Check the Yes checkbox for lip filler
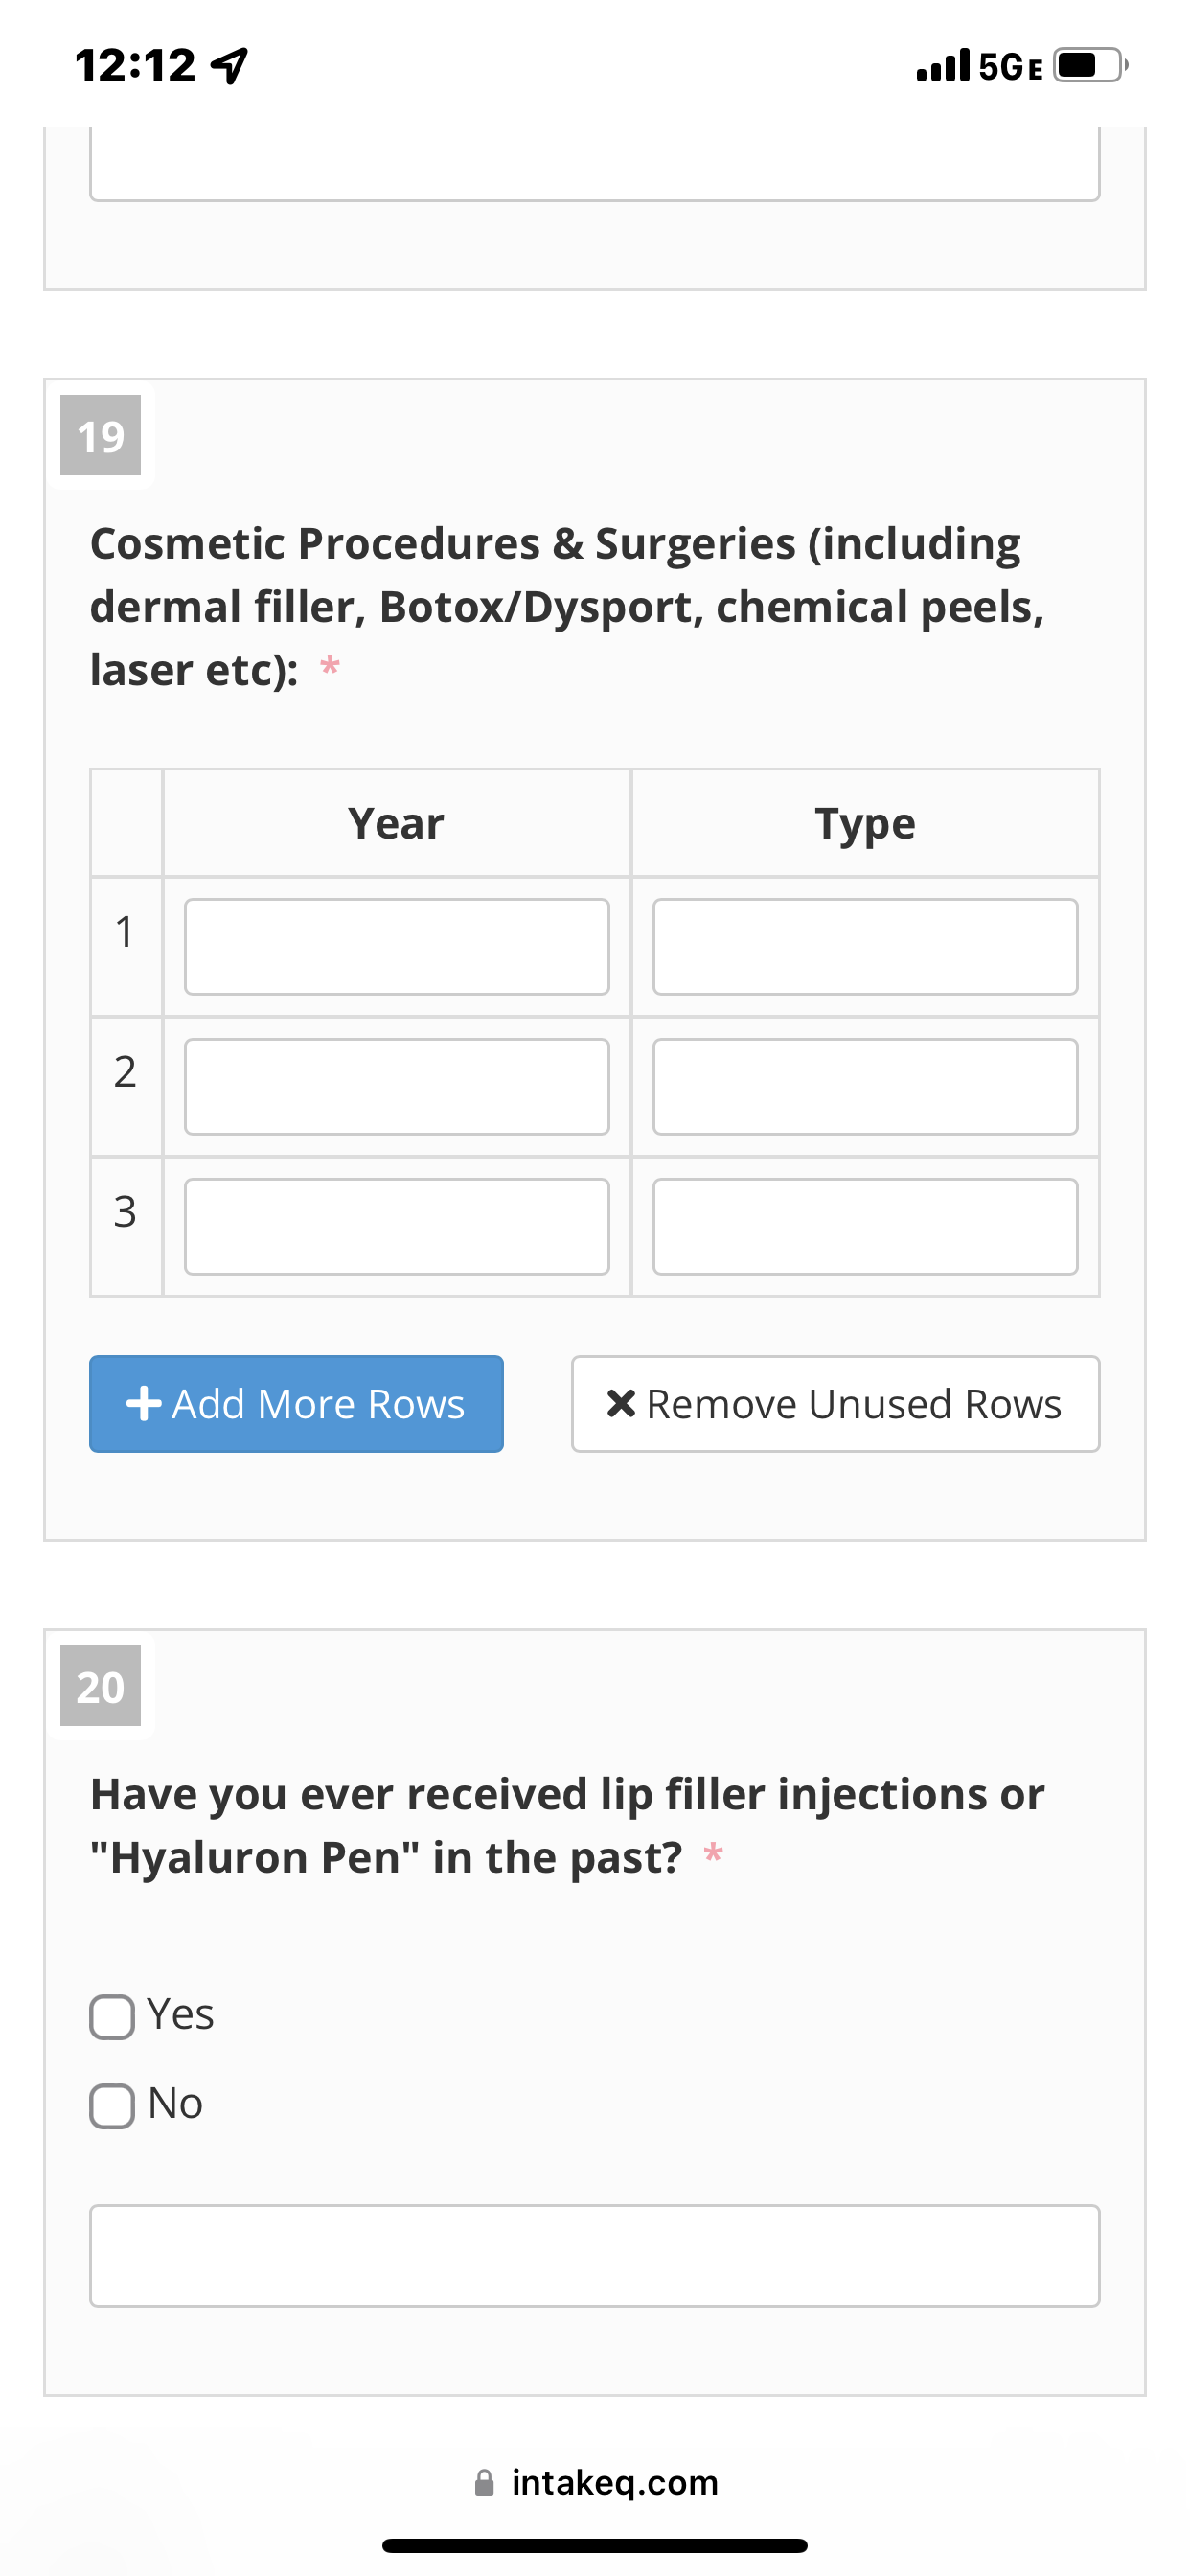1190x2576 pixels. point(112,2016)
